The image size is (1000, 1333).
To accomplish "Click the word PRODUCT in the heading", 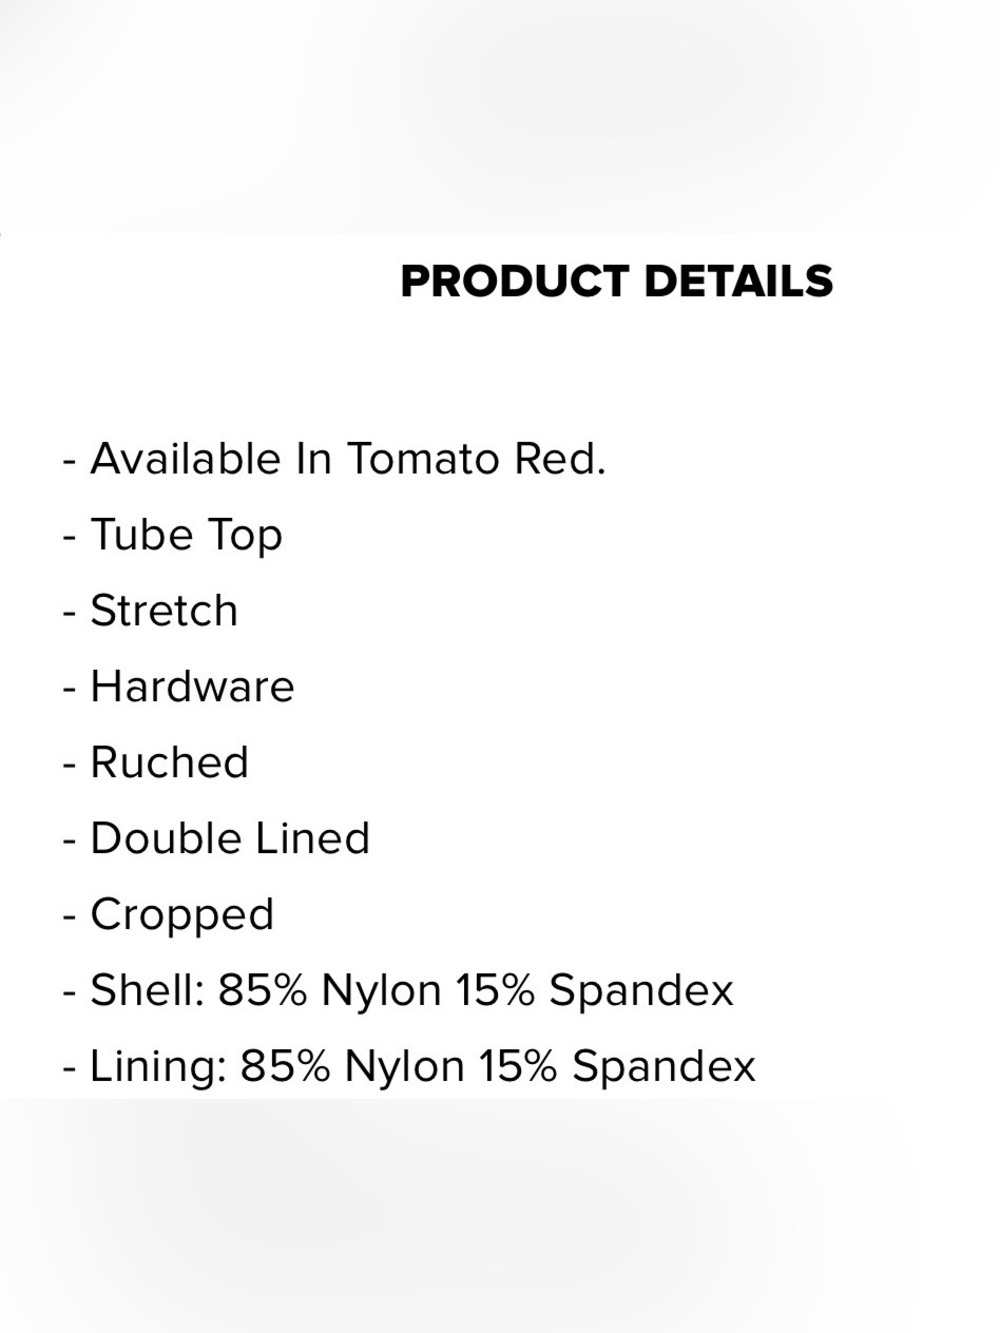I will (515, 281).
